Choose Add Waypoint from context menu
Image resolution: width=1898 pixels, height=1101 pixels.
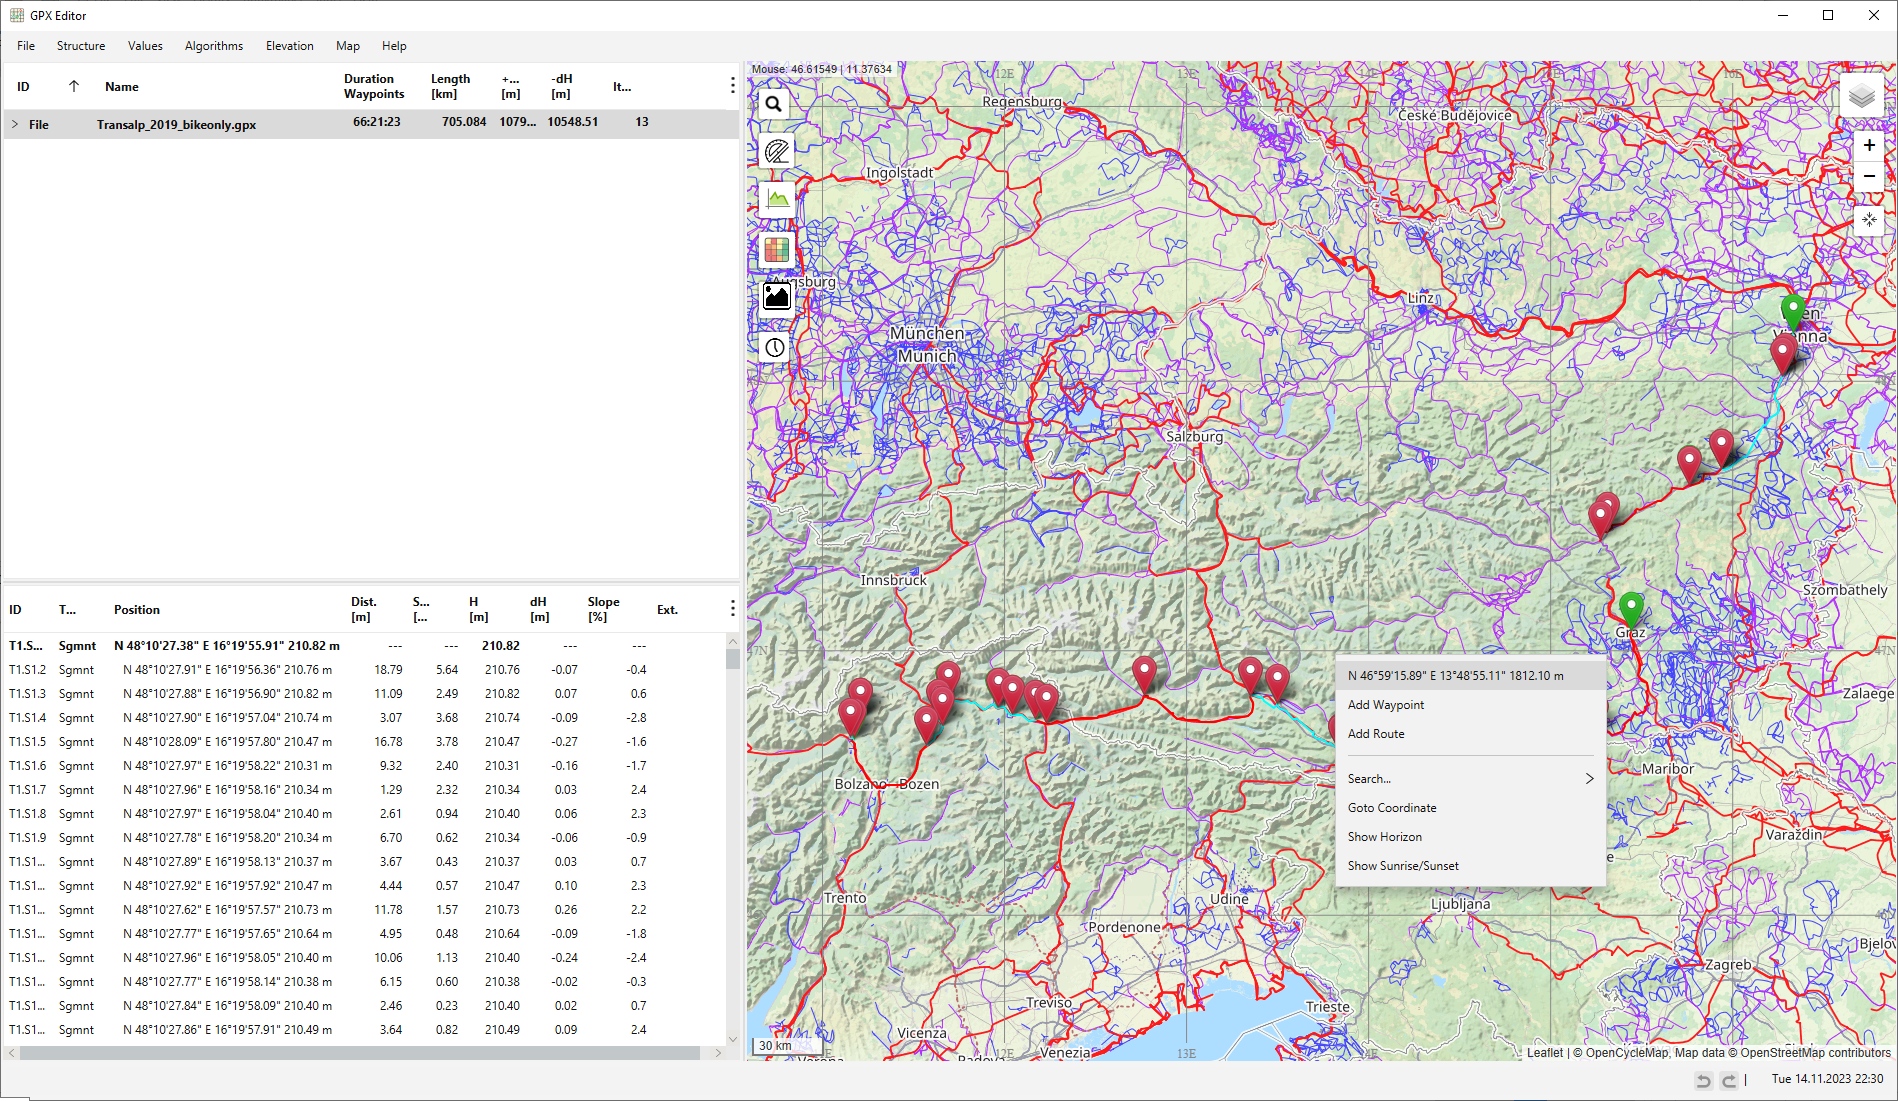pyautogui.click(x=1385, y=705)
